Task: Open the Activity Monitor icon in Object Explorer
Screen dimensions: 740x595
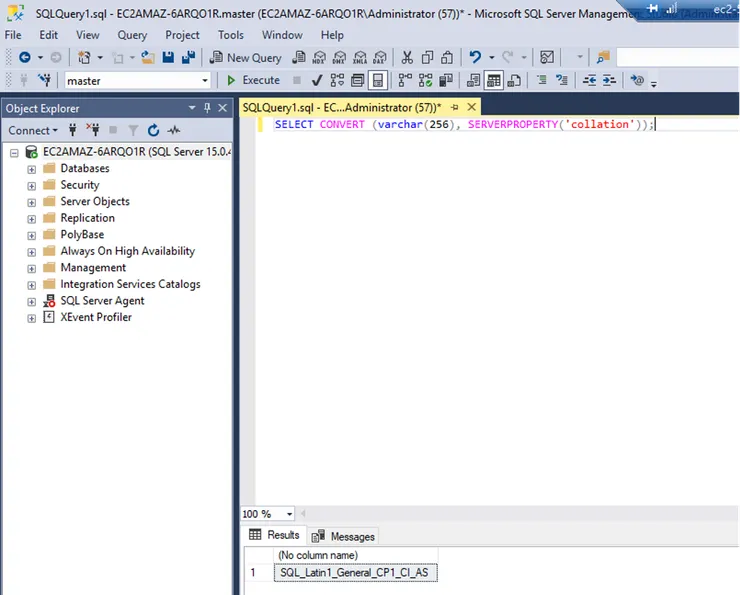Action: coord(174,130)
